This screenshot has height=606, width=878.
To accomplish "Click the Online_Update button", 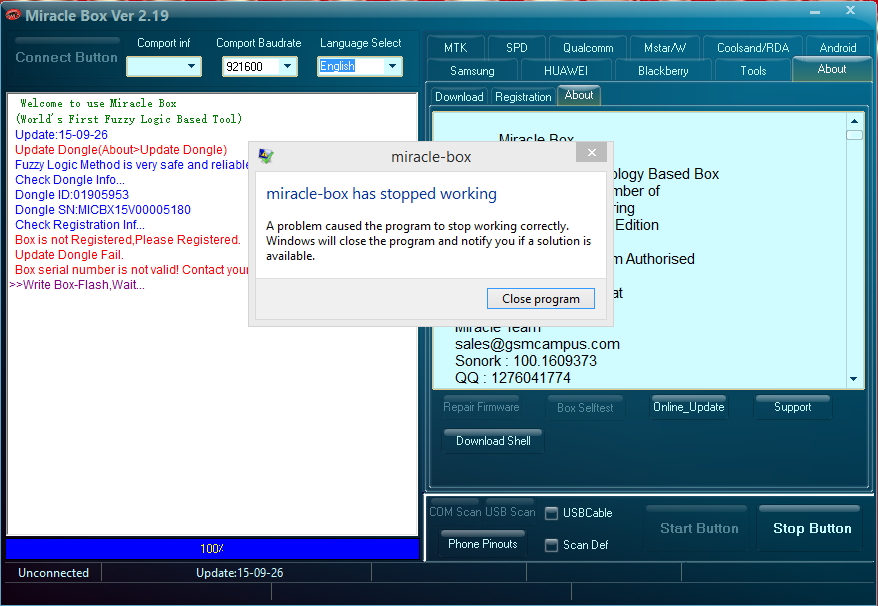I will (688, 407).
